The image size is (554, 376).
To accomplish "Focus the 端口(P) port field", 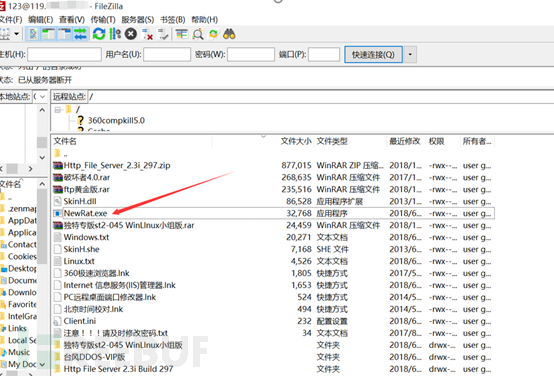I will coord(324,55).
